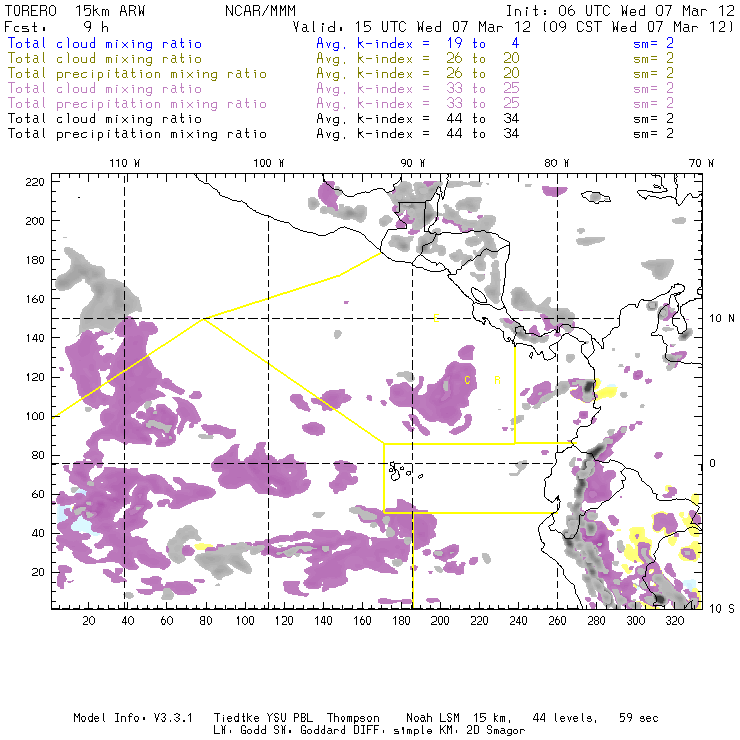
Task: Click the "TORERO 15km ARW" title text
Action: [x=75, y=11]
